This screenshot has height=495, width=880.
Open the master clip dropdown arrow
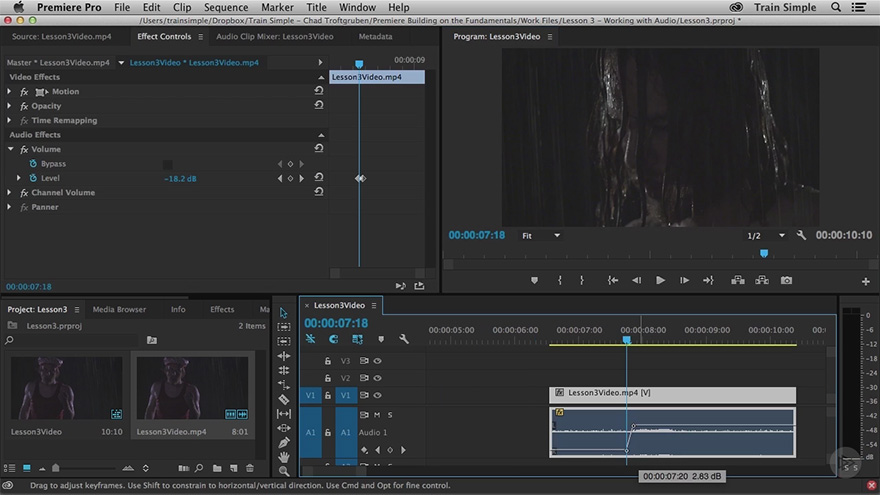(x=121, y=62)
